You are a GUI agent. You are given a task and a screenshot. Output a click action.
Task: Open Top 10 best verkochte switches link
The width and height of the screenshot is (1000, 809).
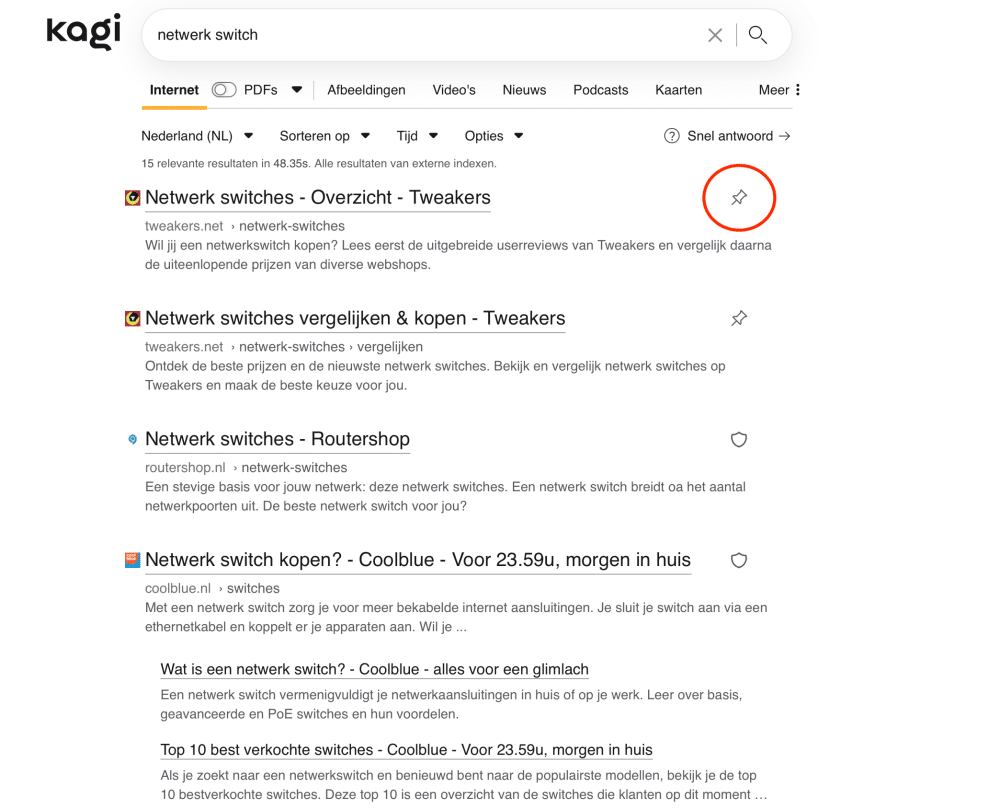pyautogui.click(x=406, y=750)
